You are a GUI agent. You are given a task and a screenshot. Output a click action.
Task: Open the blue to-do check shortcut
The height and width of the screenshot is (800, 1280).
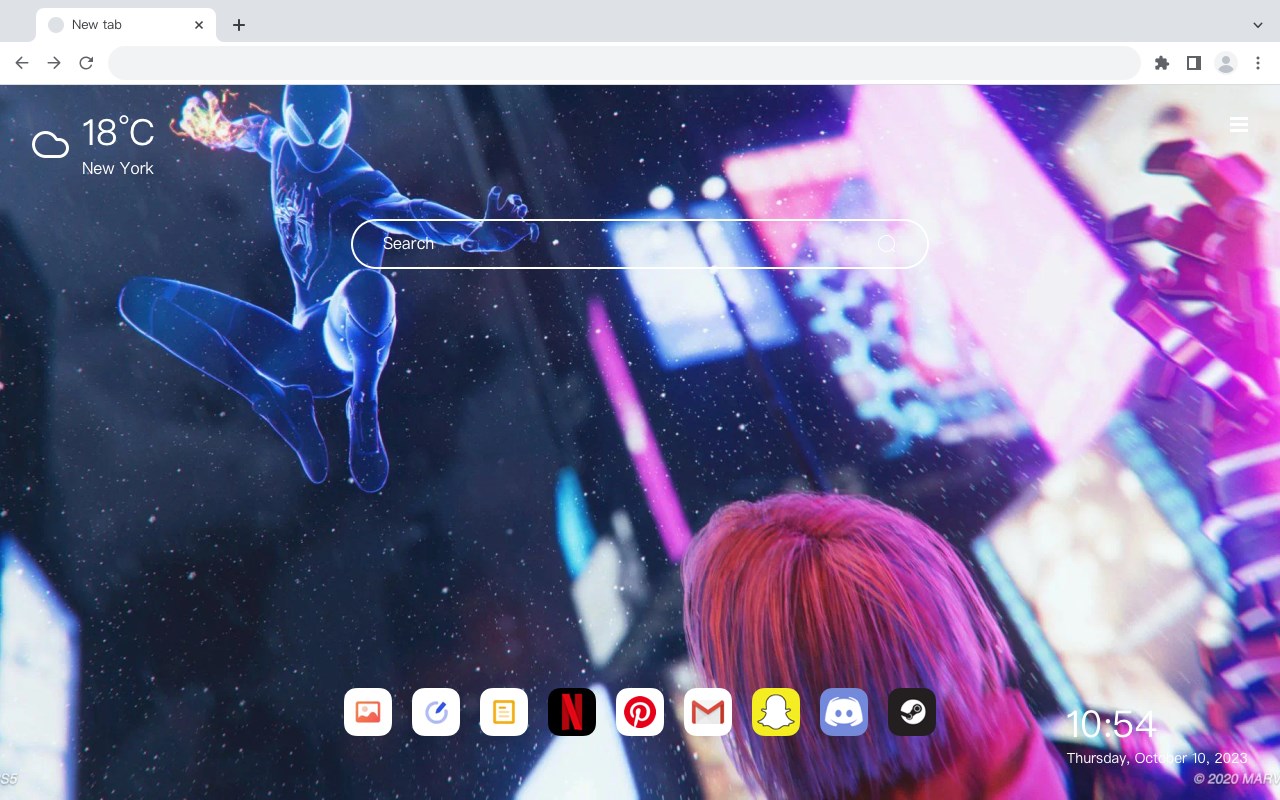(436, 712)
